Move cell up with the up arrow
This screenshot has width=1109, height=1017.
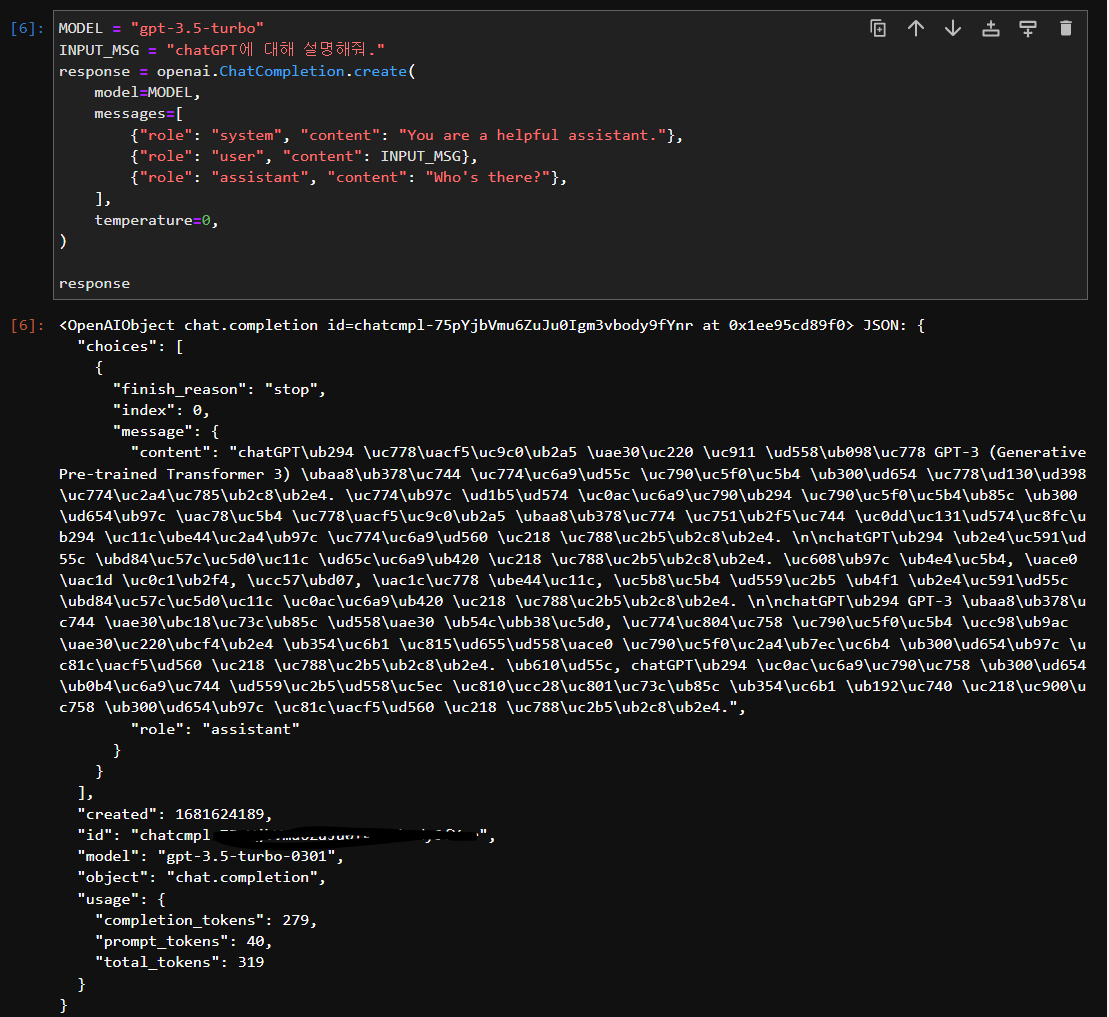[x=916, y=28]
